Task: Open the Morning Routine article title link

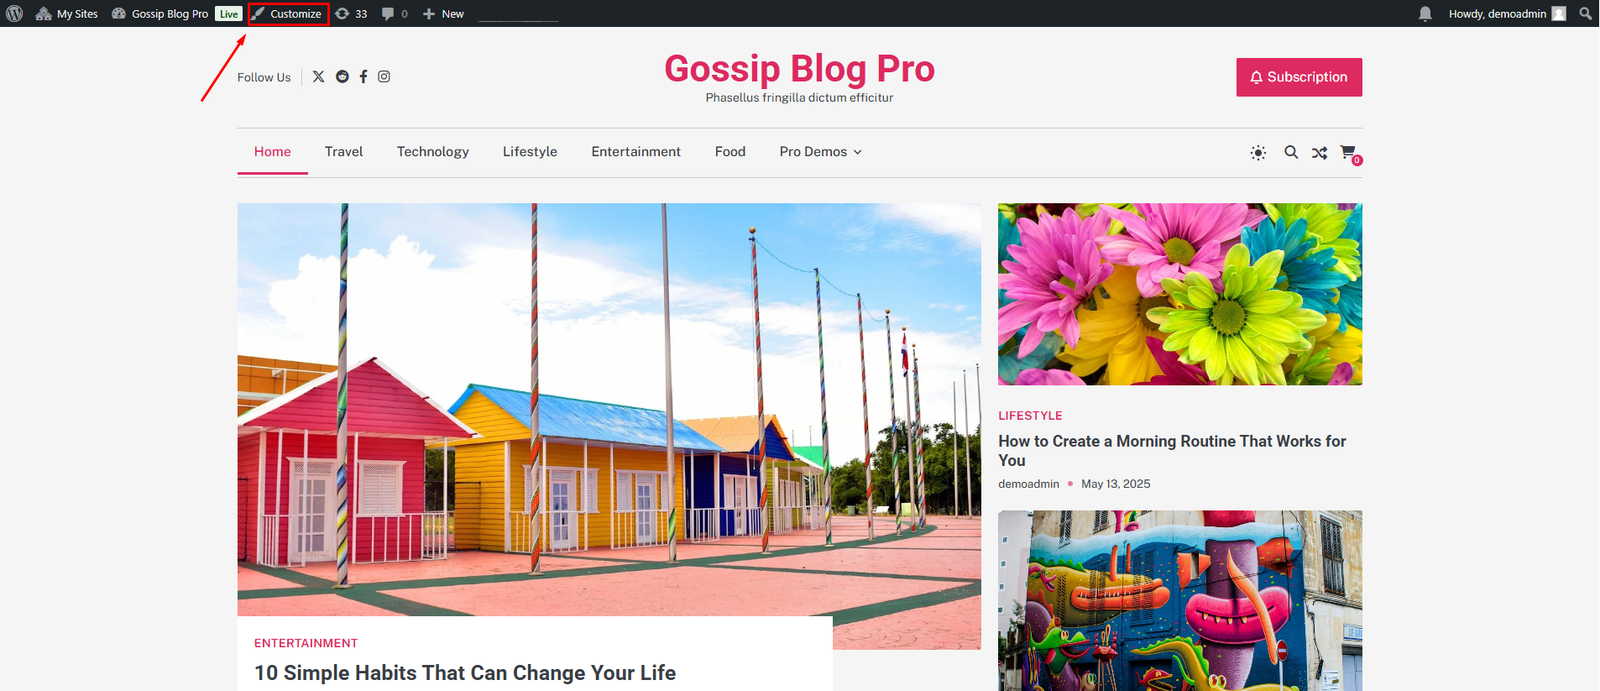Action: point(1172,450)
